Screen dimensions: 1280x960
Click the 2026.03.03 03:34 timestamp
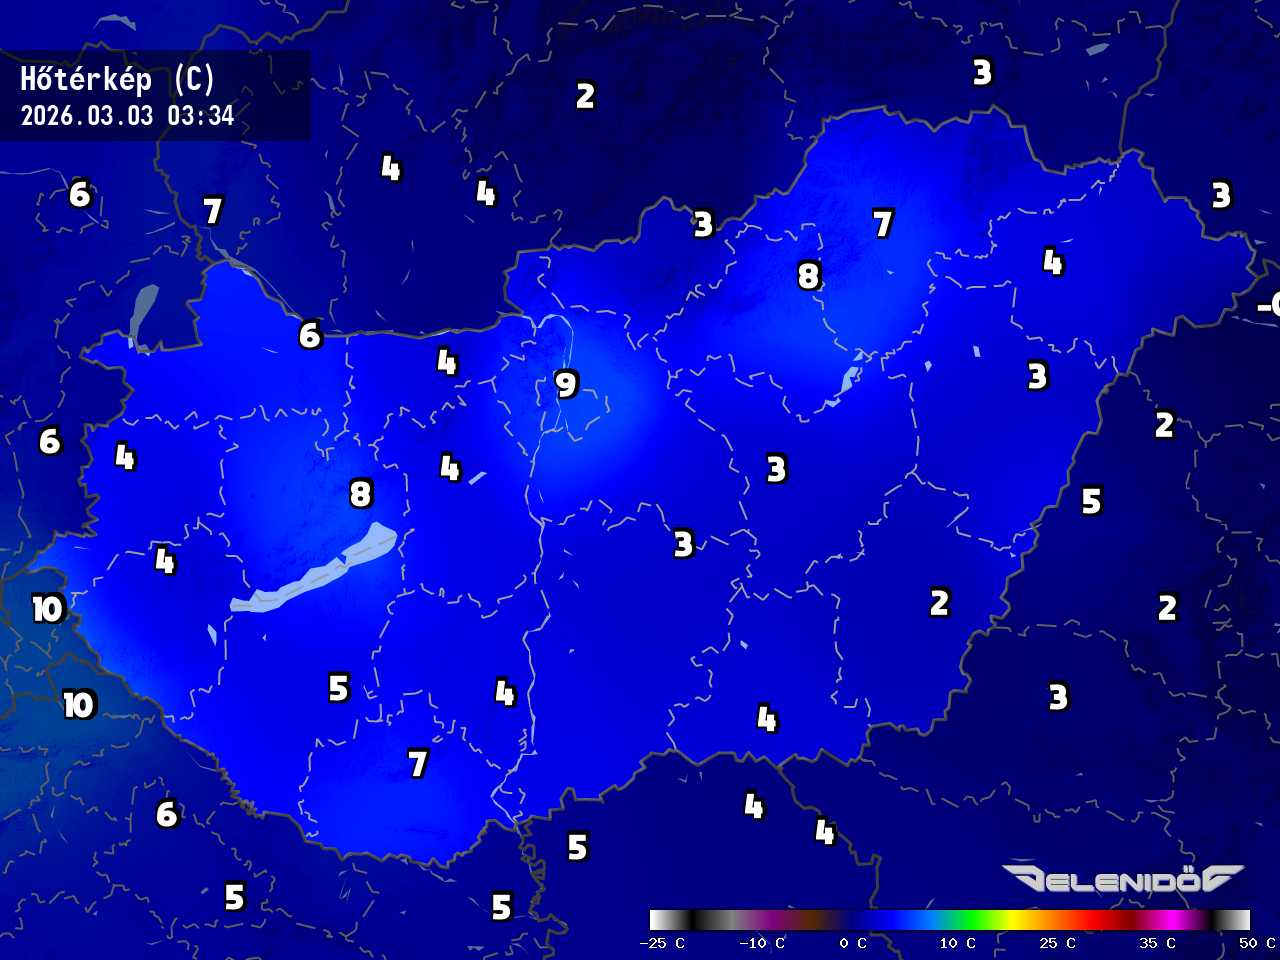point(127,116)
